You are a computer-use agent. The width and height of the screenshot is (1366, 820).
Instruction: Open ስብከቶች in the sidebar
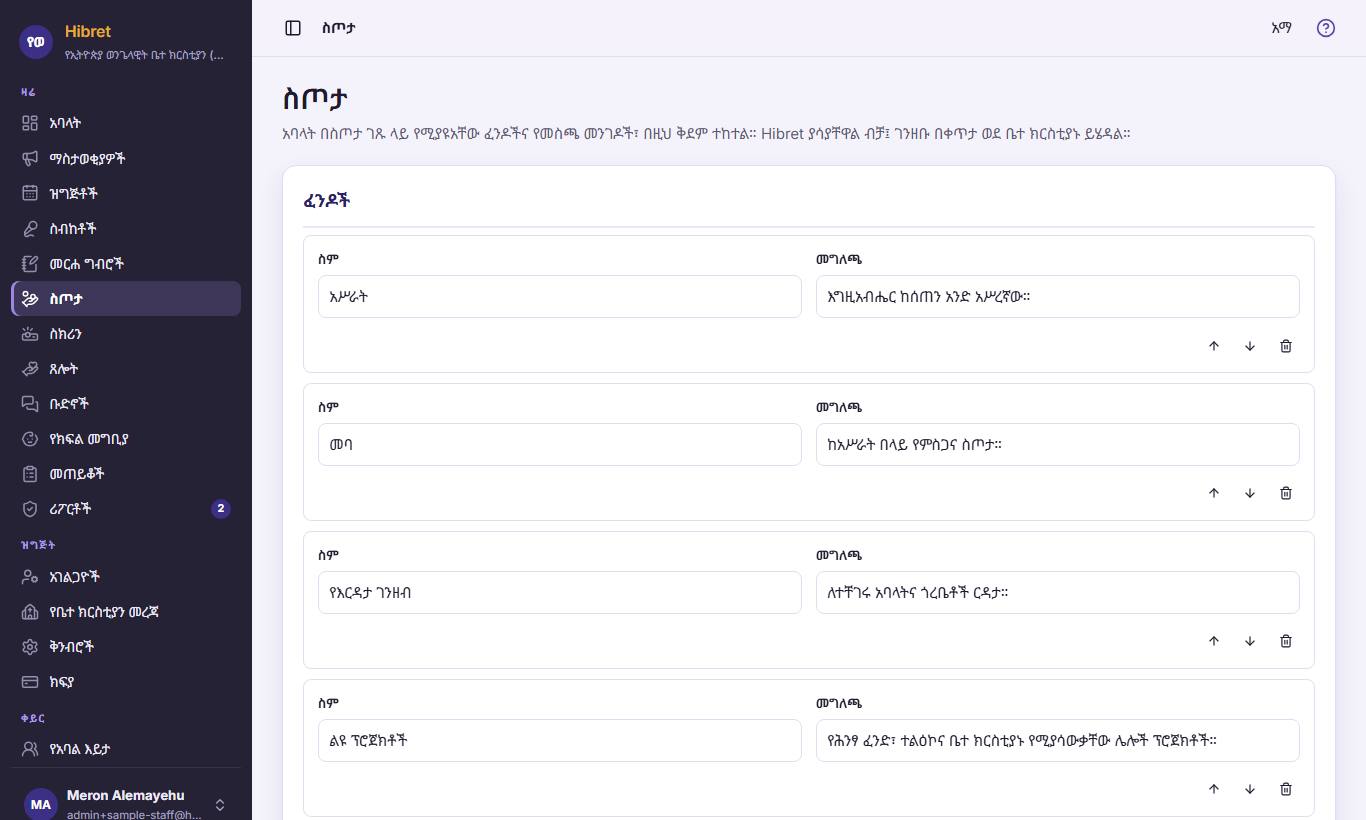click(x=126, y=228)
